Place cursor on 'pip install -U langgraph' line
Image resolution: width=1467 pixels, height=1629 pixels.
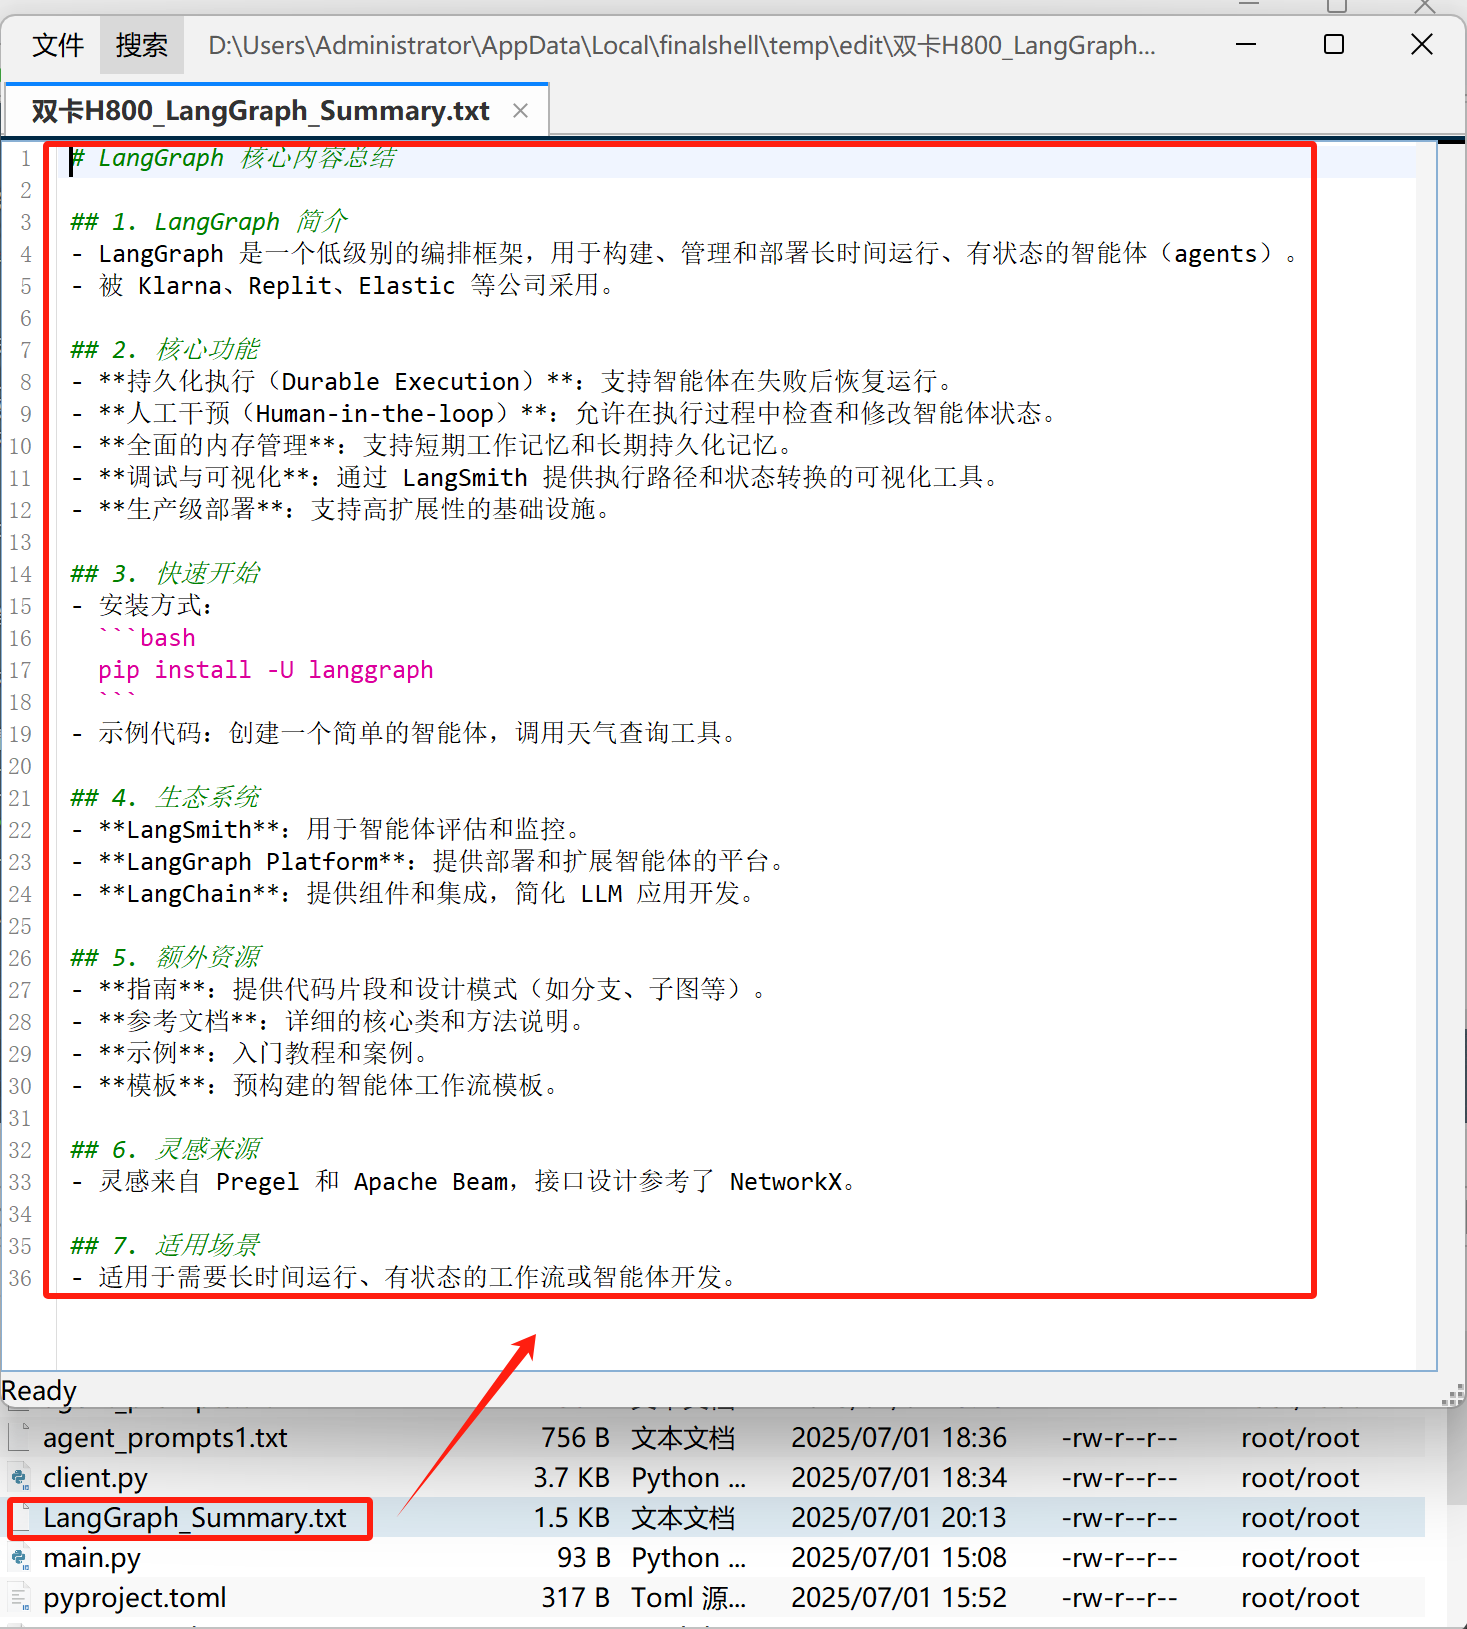[x=266, y=670]
